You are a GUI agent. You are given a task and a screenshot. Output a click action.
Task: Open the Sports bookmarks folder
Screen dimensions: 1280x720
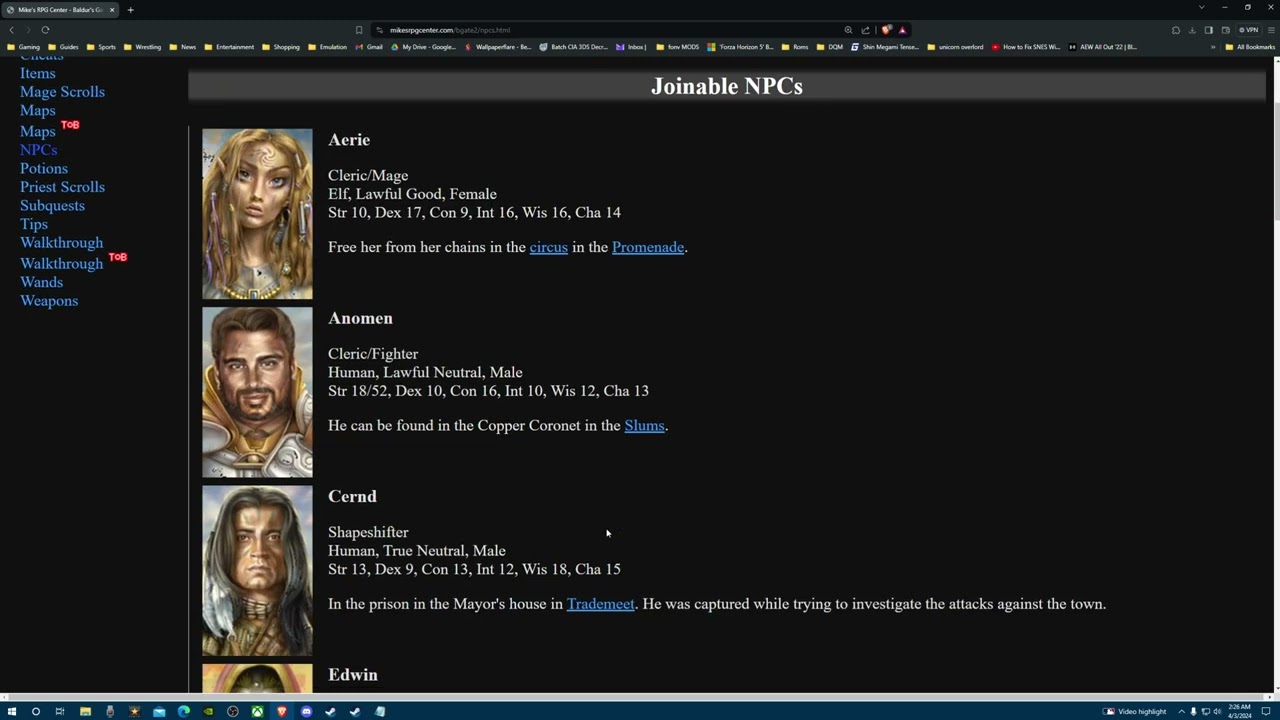(101, 47)
